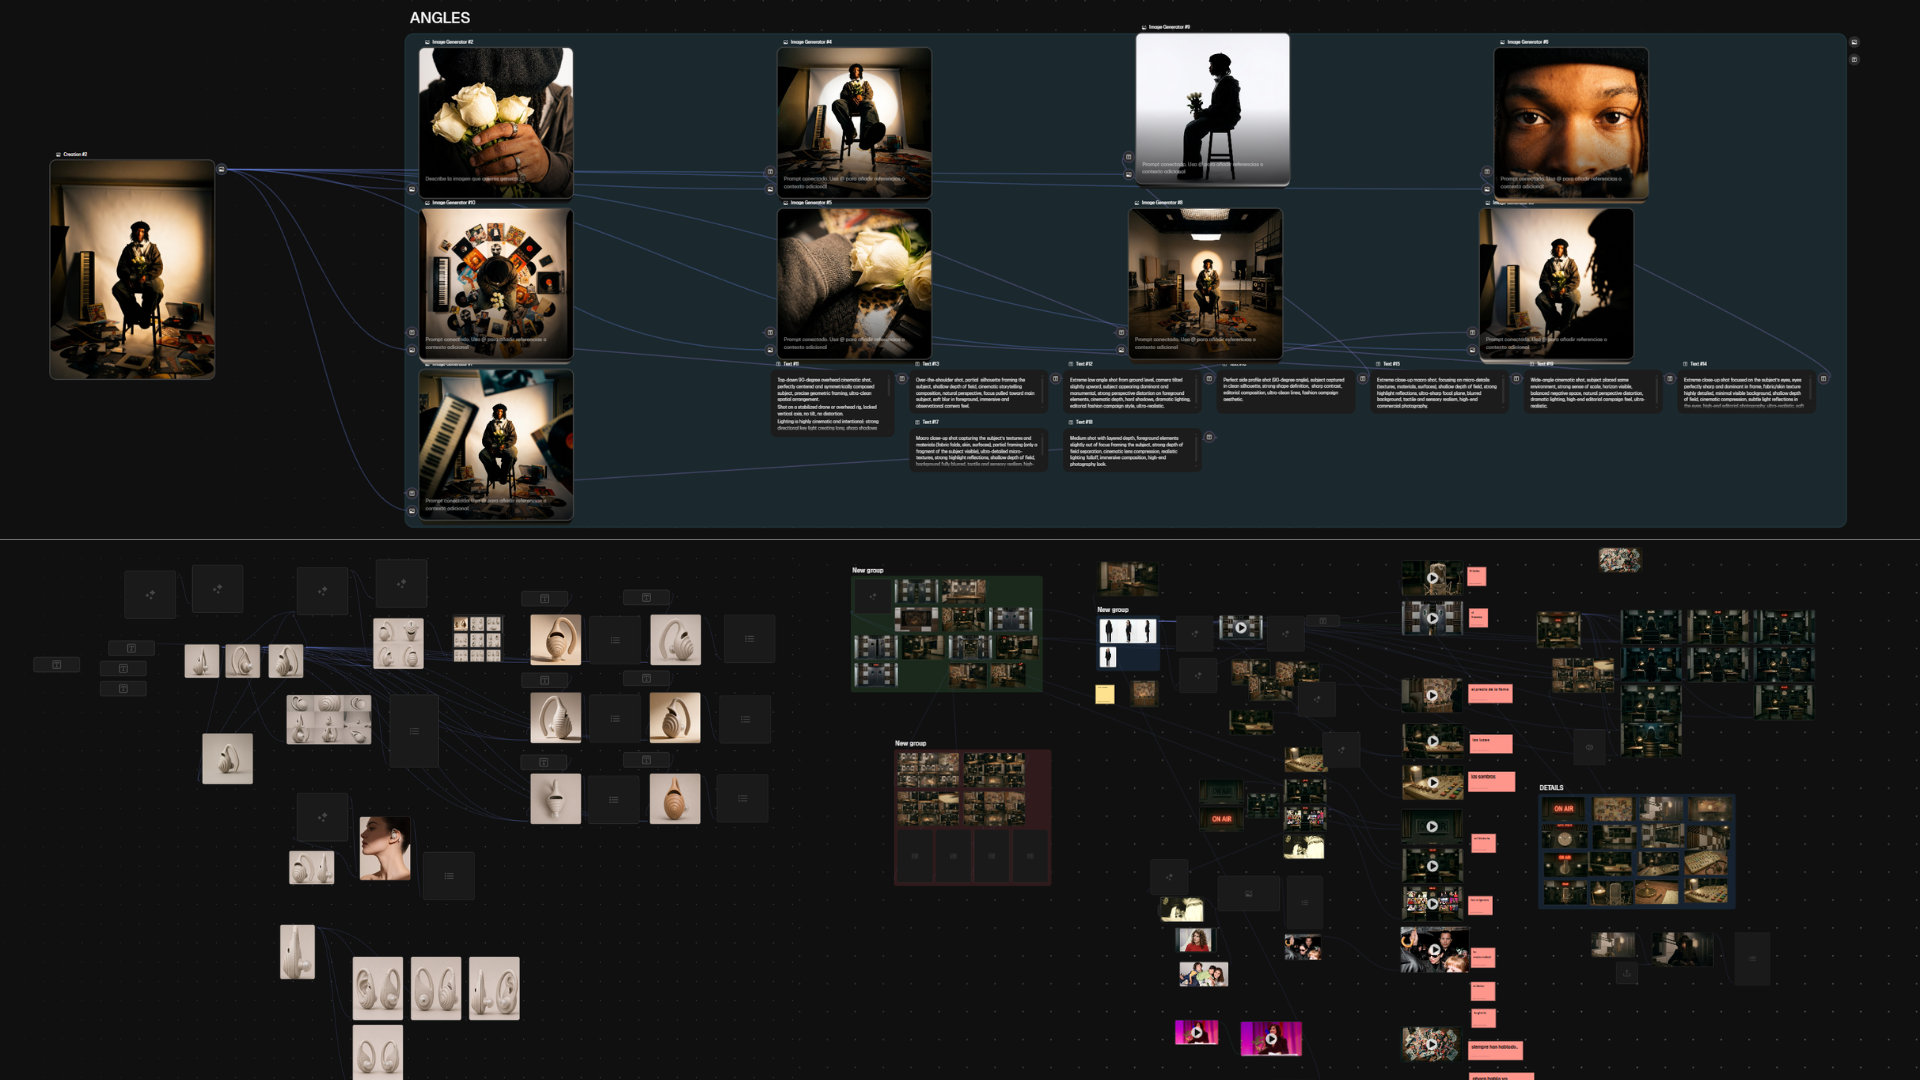Screen dimensions: 1920x1080
Task: Open the hands holding white roses image
Action: pos(496,122)
